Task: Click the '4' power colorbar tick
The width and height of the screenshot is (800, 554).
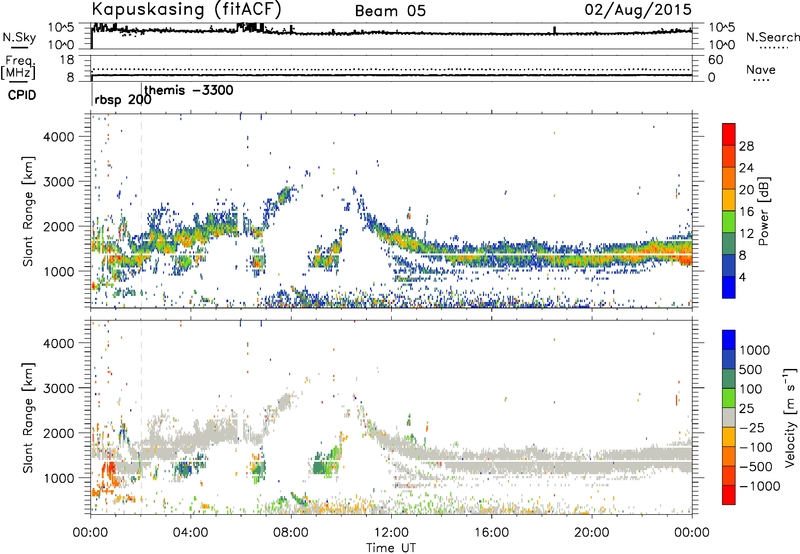Action: [743, 278]
